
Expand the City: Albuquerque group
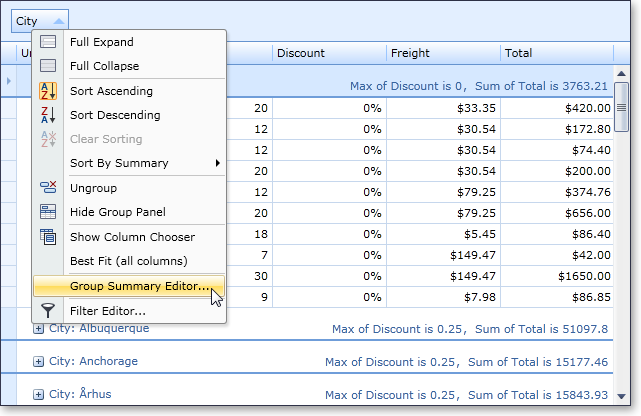[x=39, y=329]
